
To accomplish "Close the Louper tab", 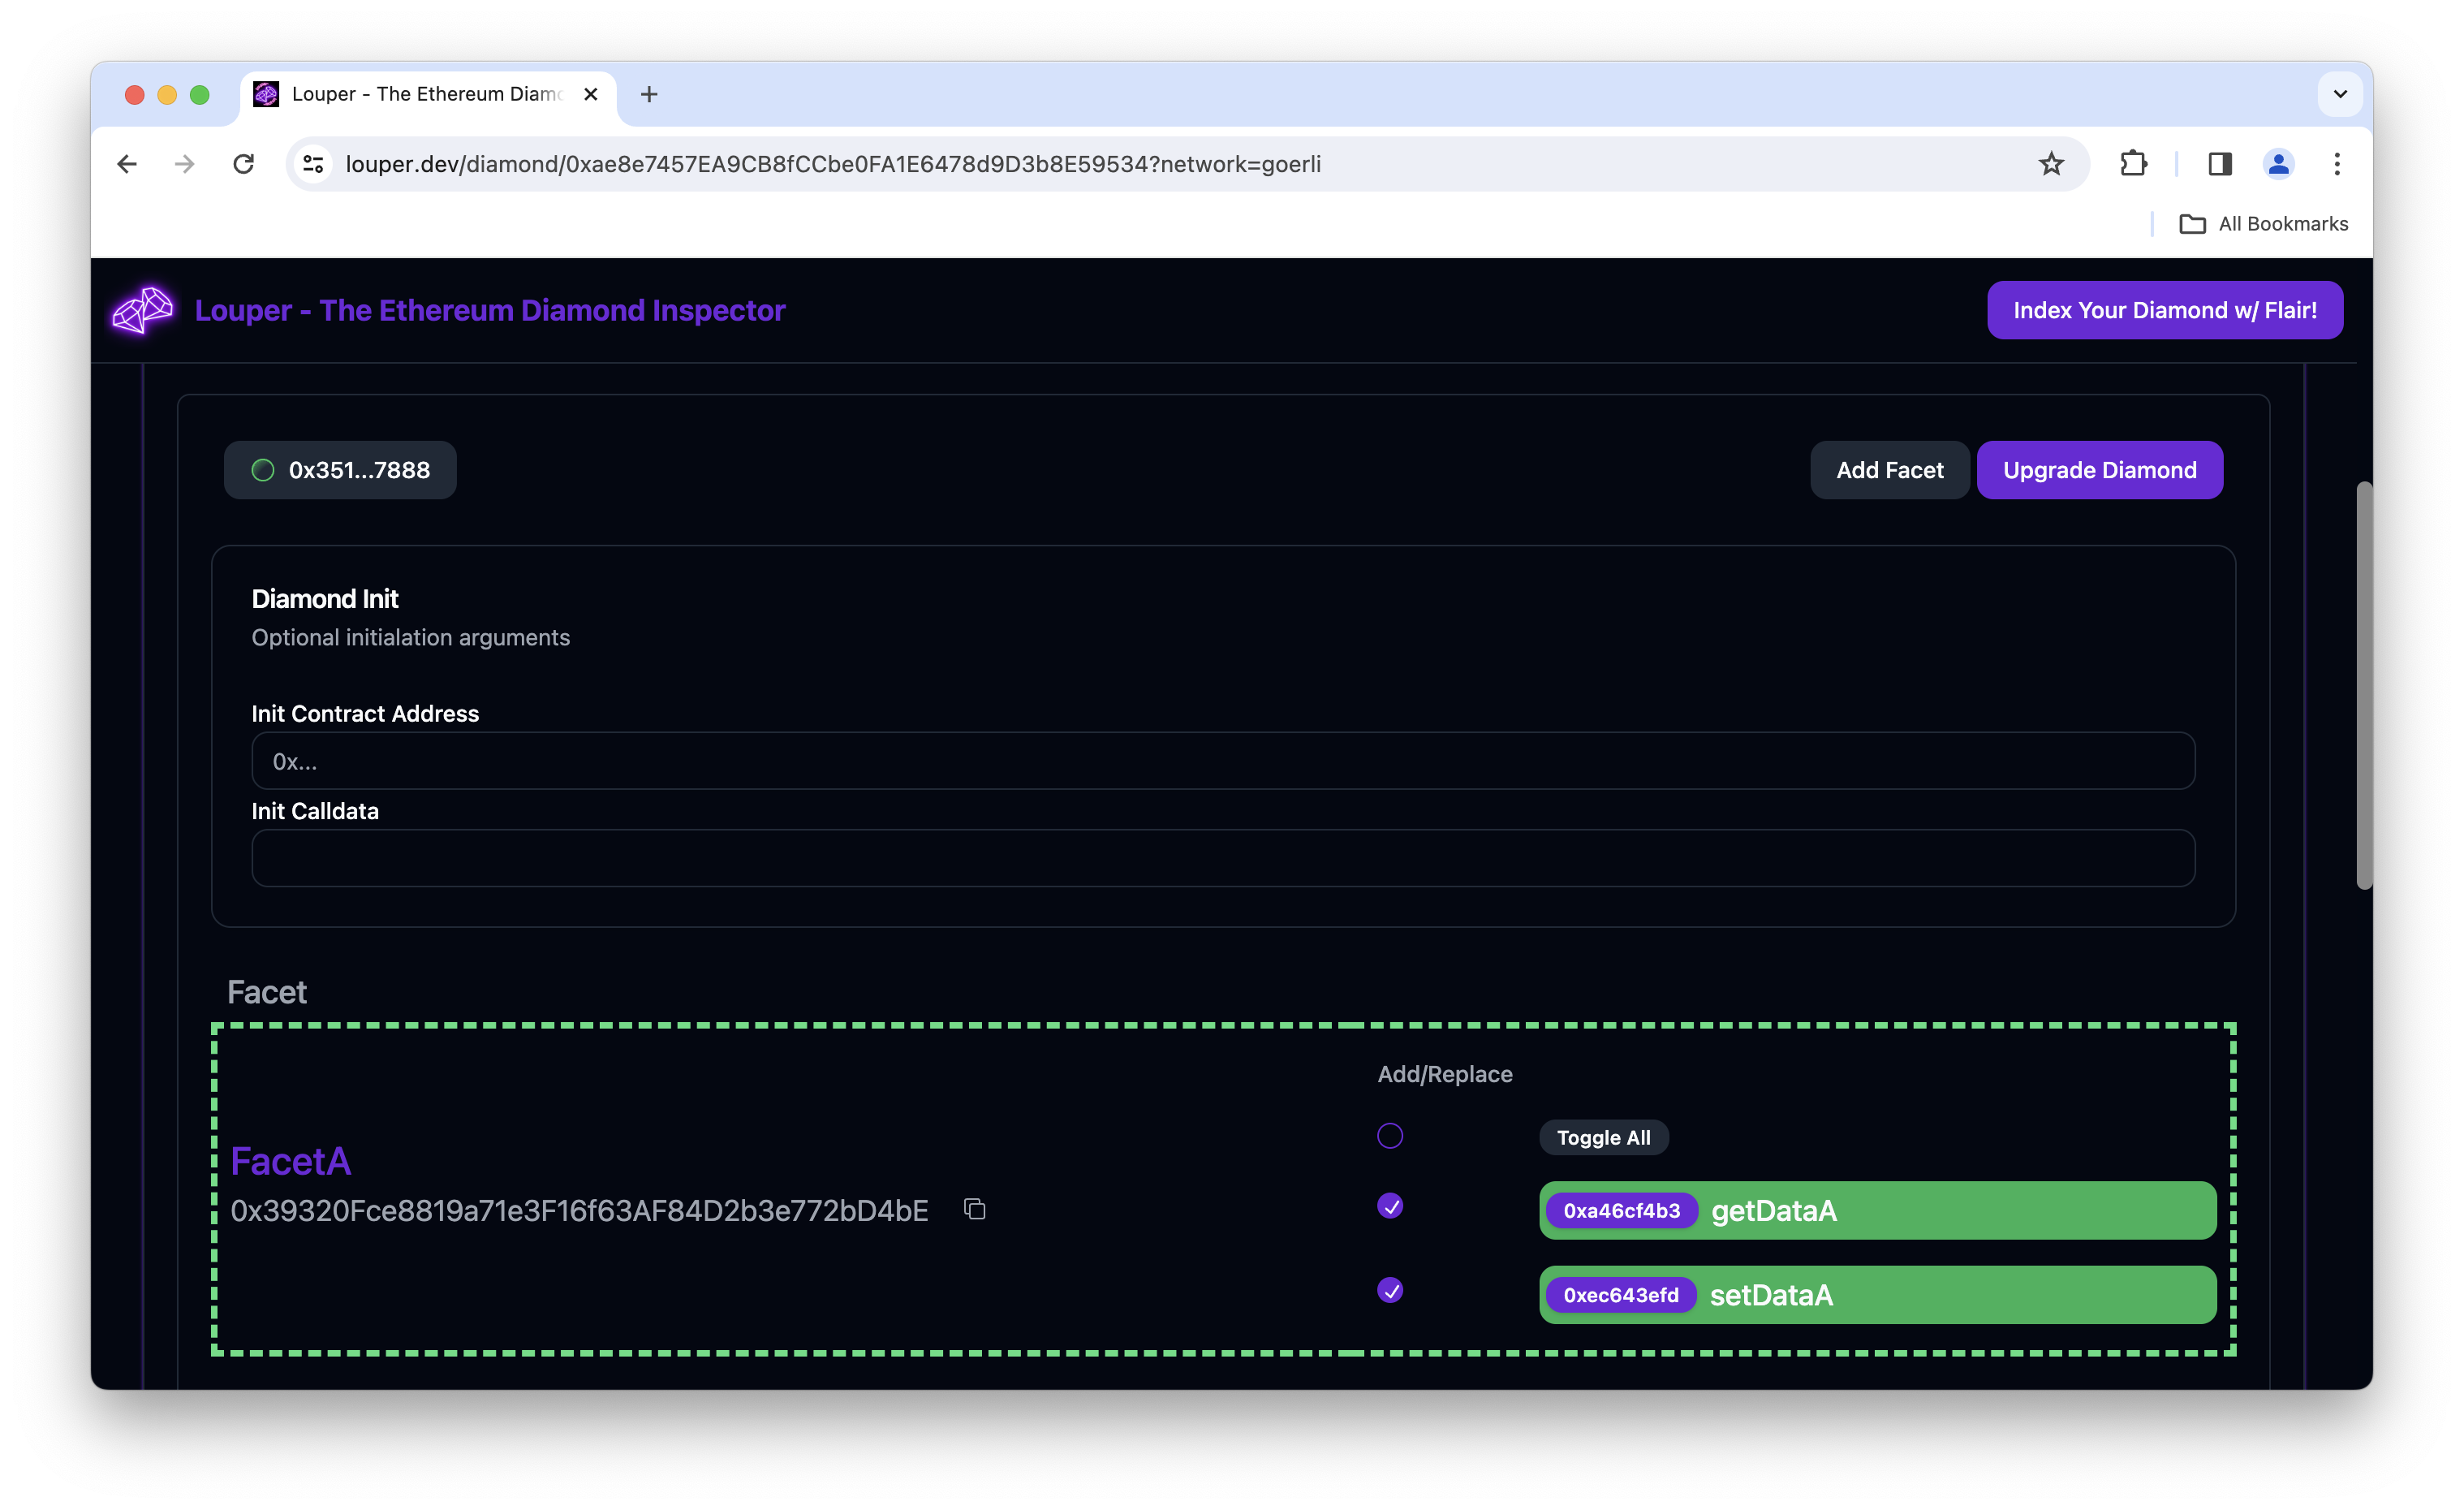I will pyautogui.click(x=591, y=94).
